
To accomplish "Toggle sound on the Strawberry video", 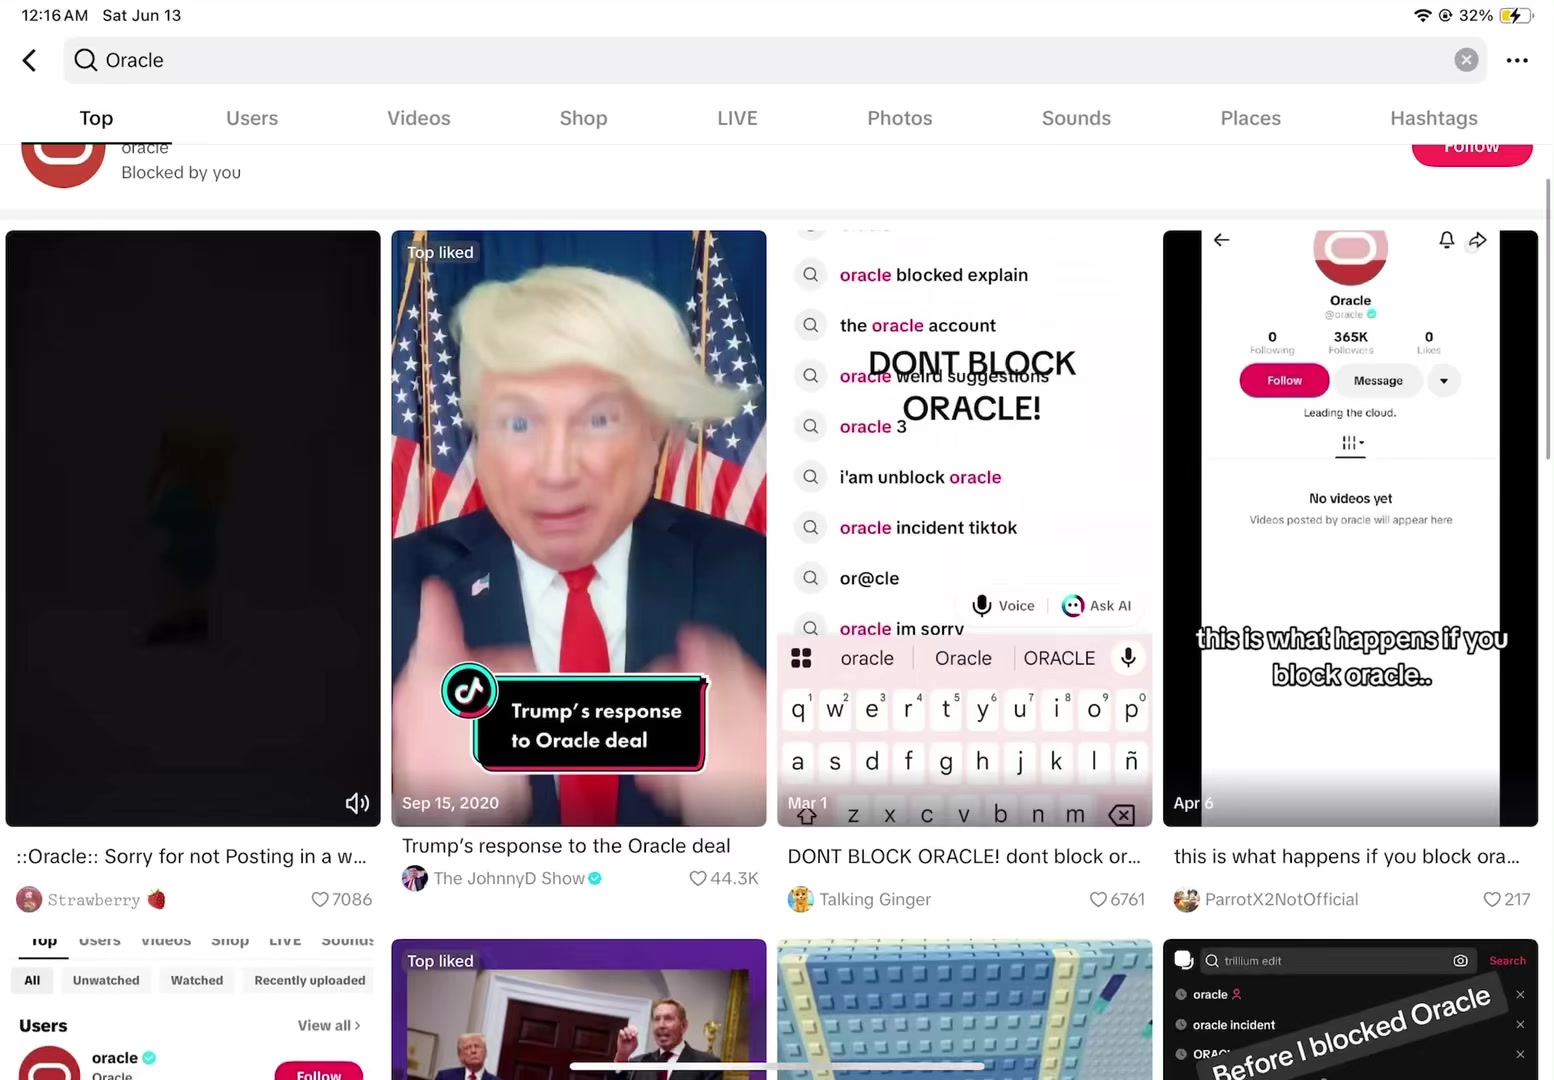I will pyautogui.click(x=357, y=803).
